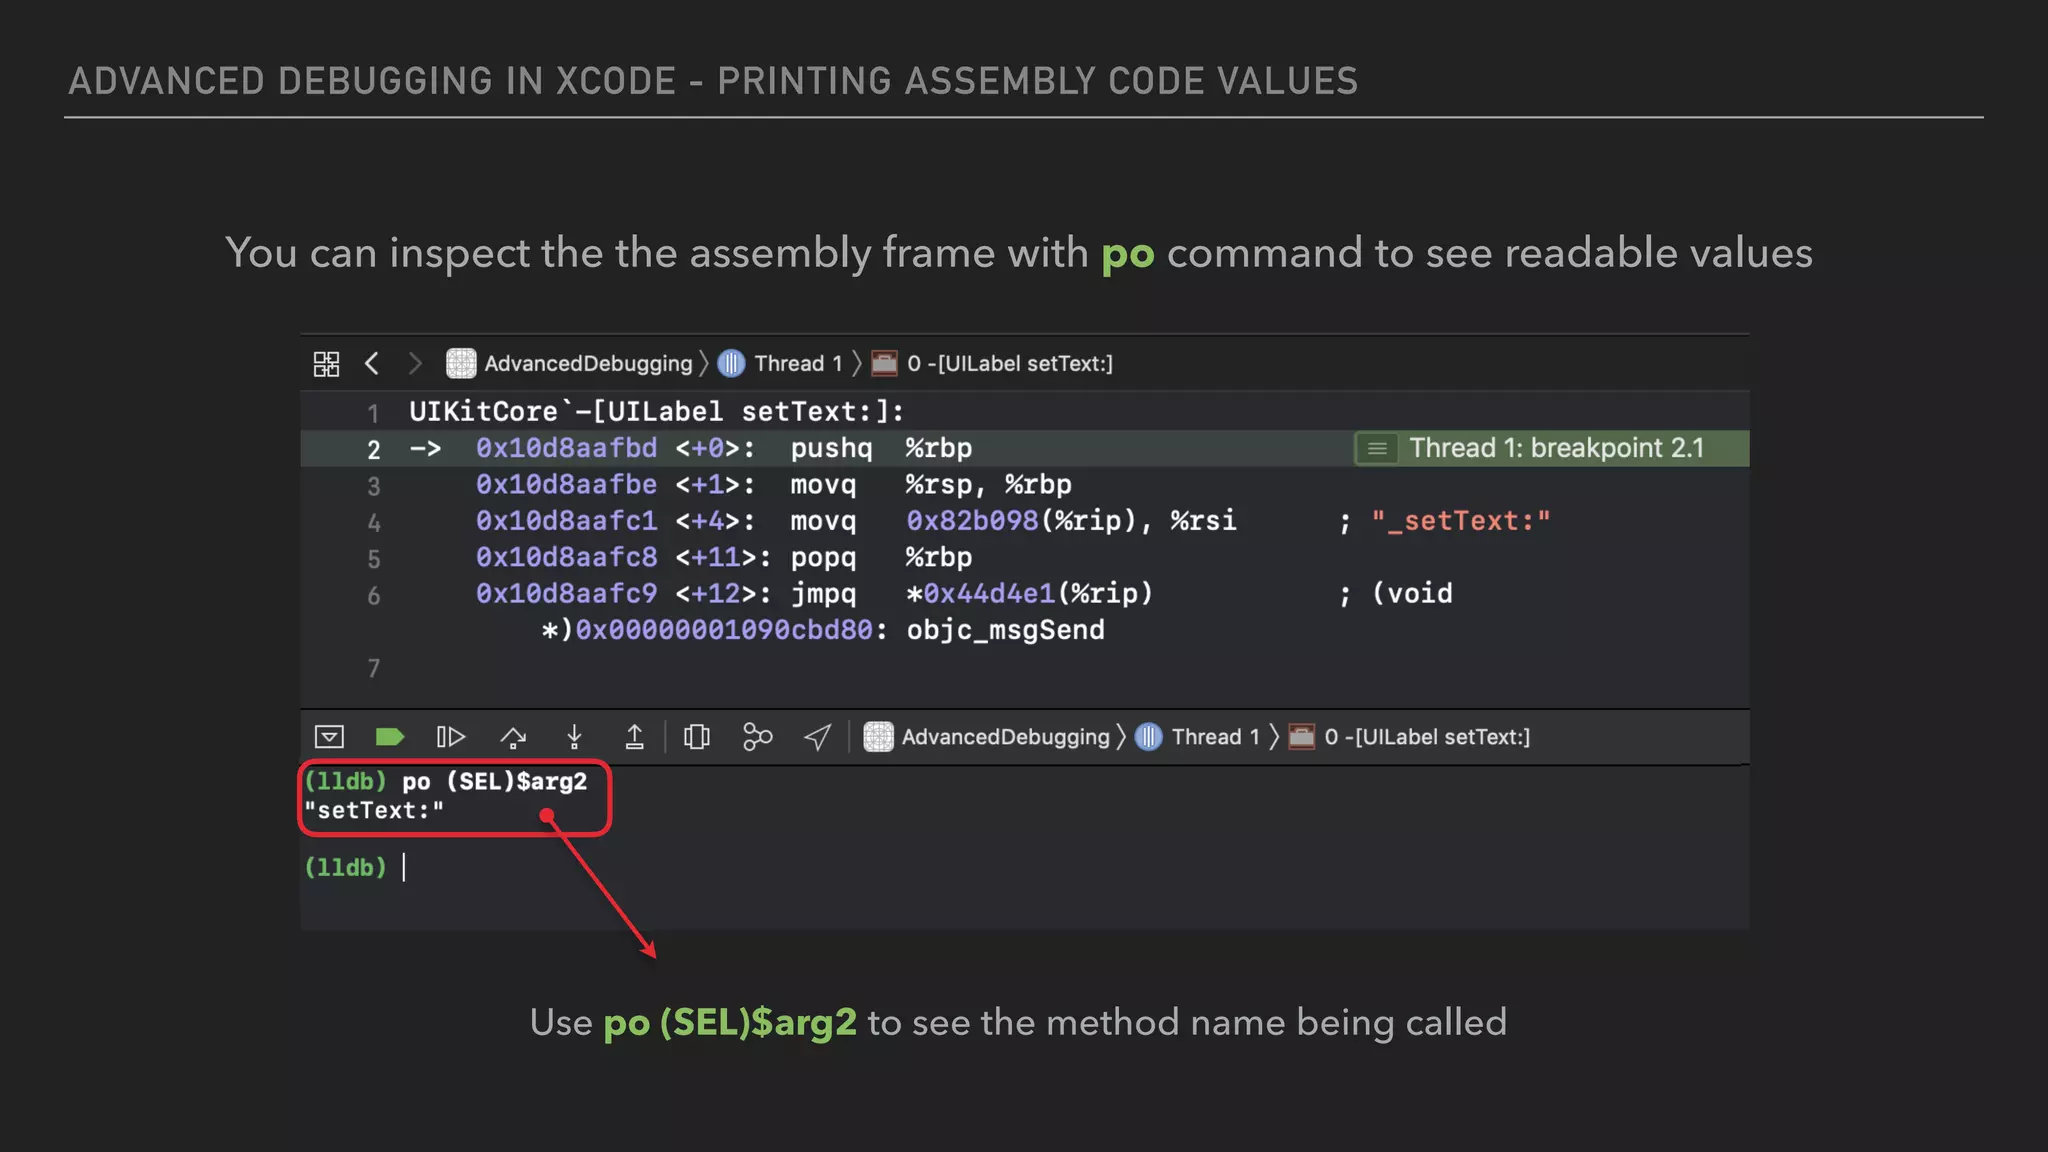Click the Thread 1: breakpoint 2.1 annotation
The image size is (2048, 1152).
point(1550,448)
